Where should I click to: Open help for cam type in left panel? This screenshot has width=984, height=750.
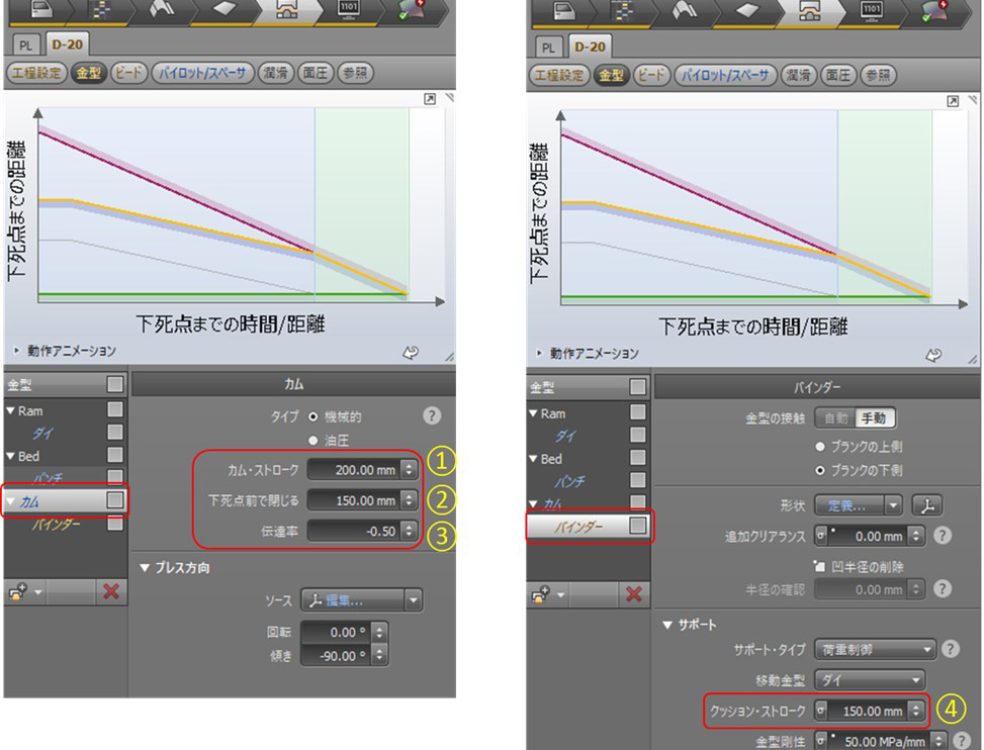coord(432,415)
